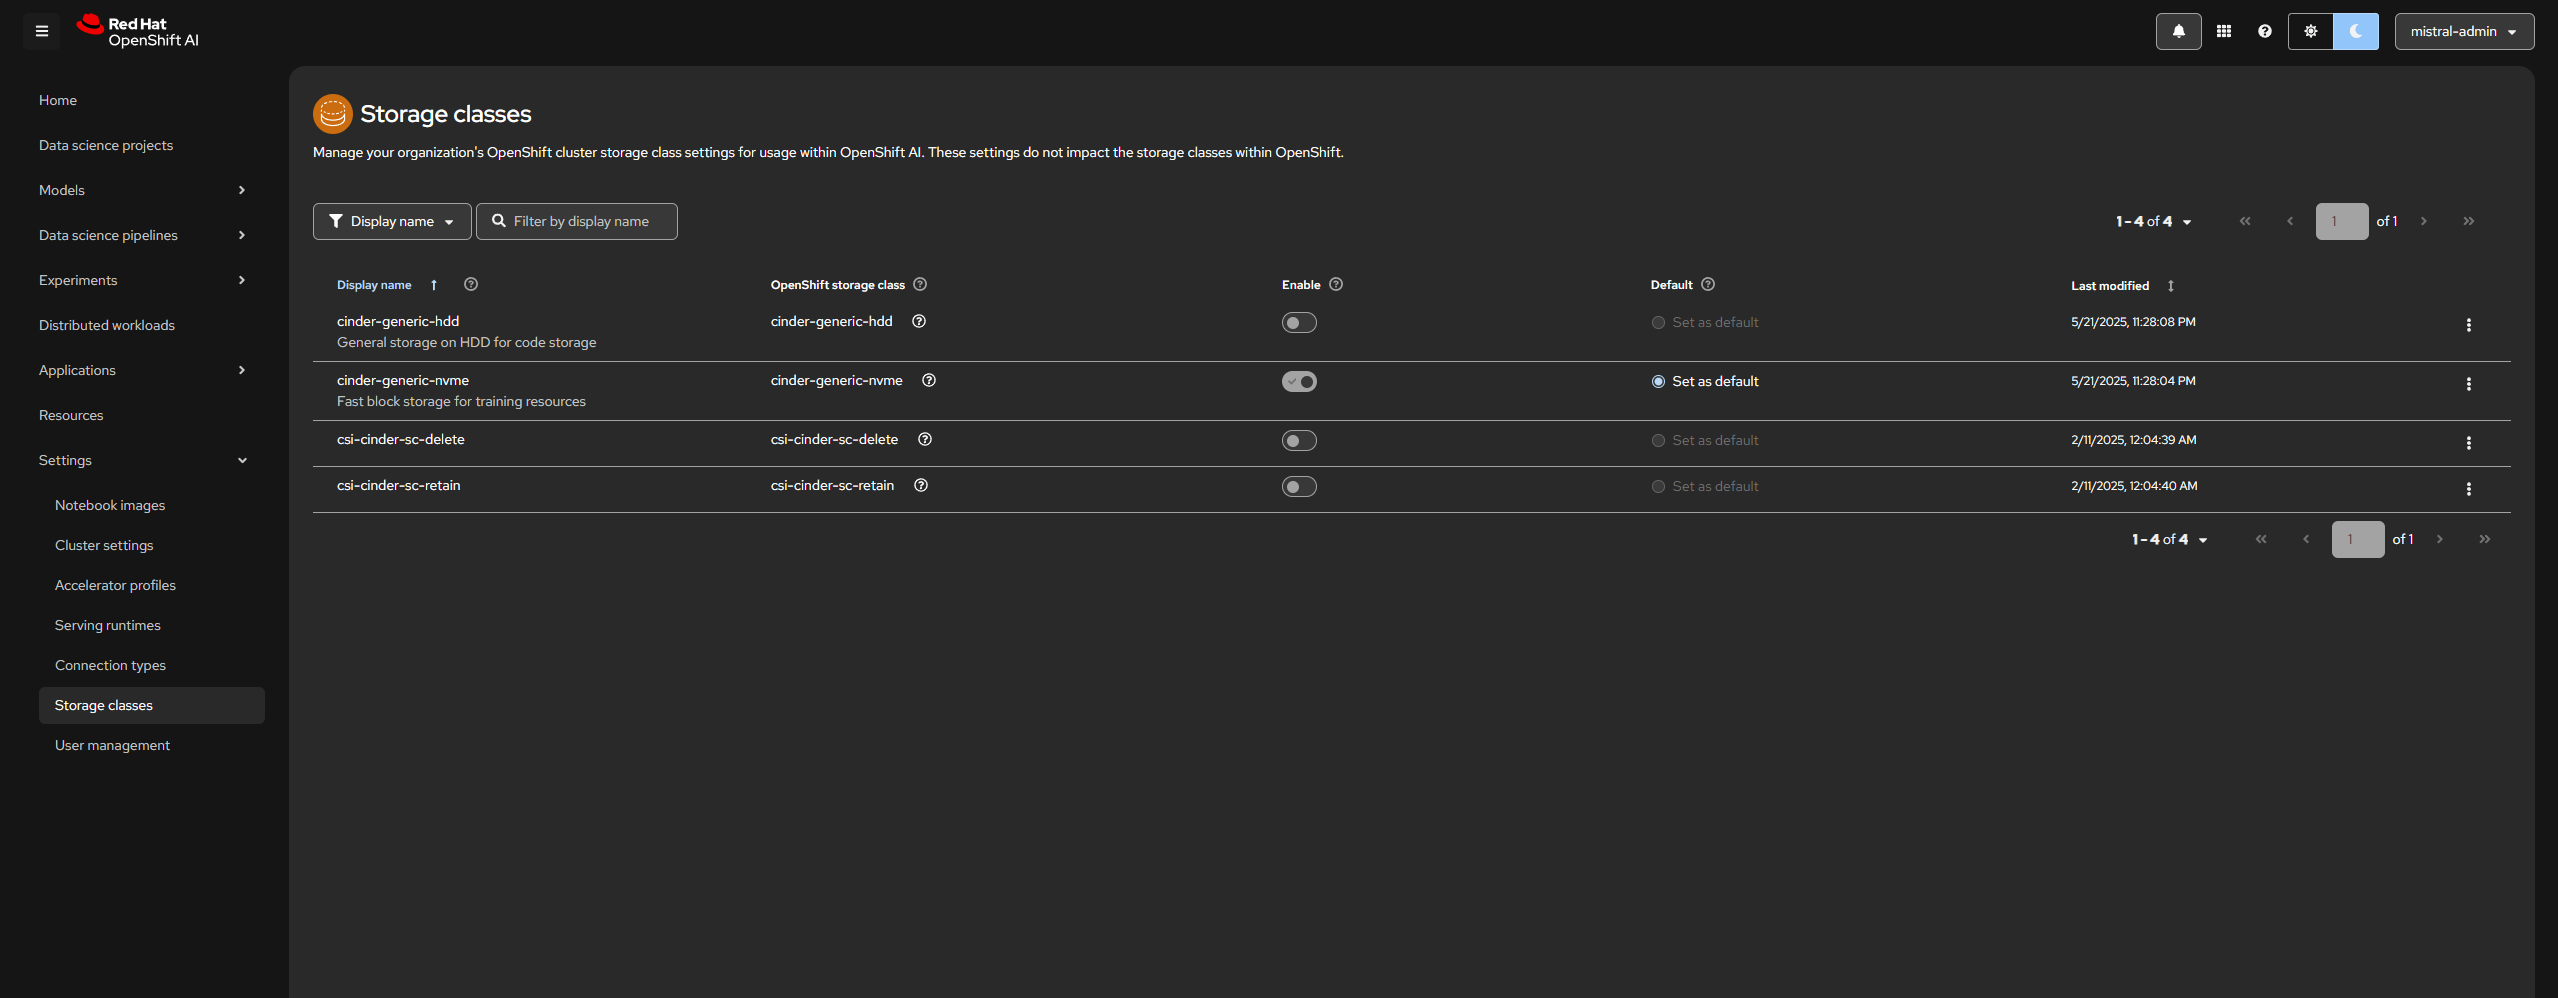Click top pagination page number field

point(2342,222)
